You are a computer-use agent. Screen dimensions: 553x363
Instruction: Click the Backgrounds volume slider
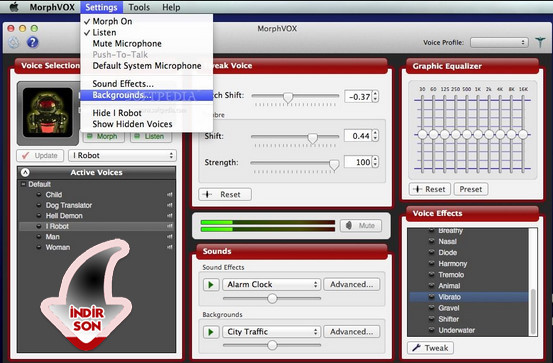pyautogui.click(x=272, y=345)
